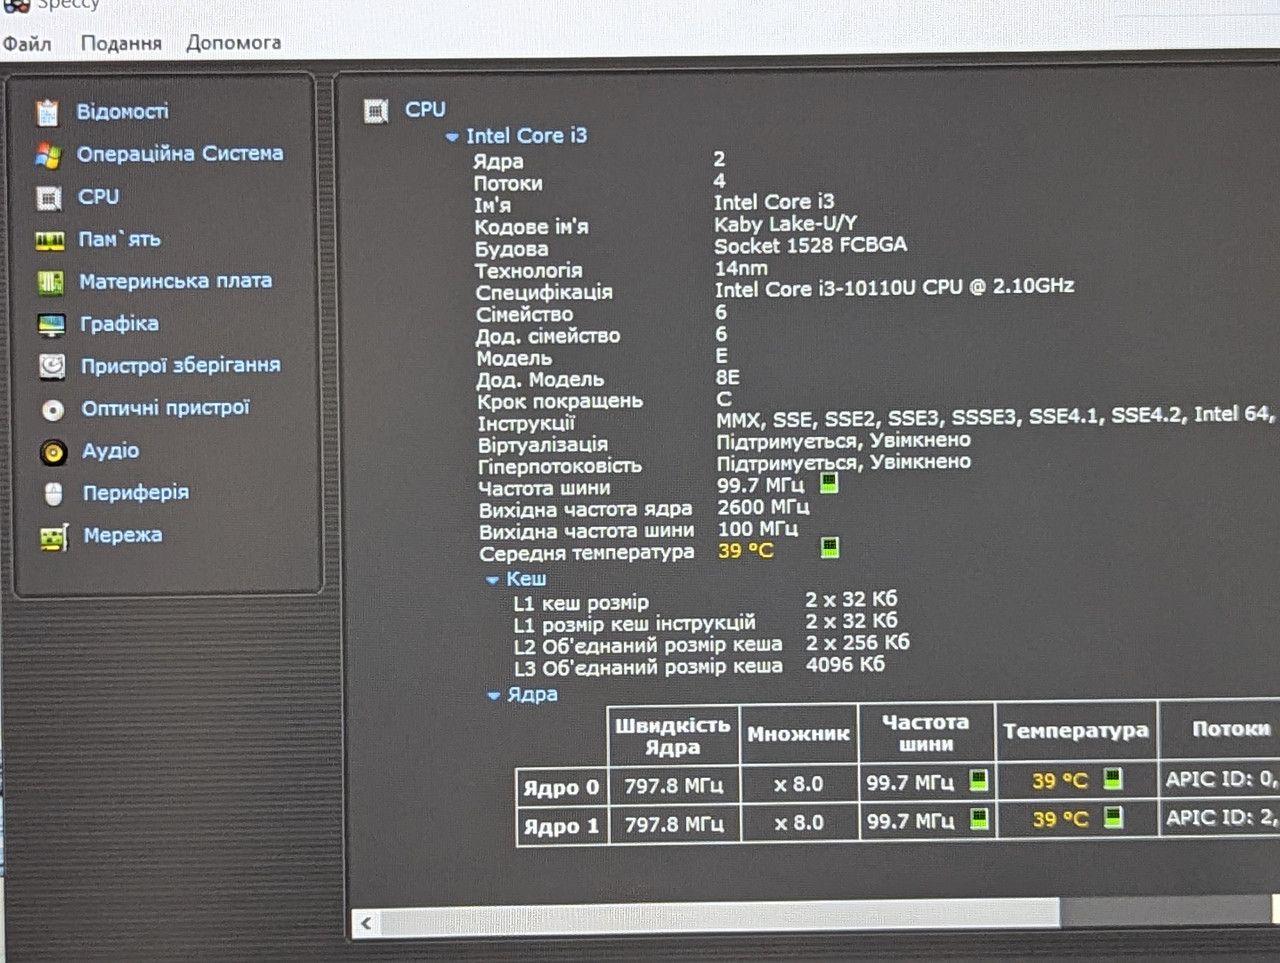Open the Файл menu

[x=27, y=44]
